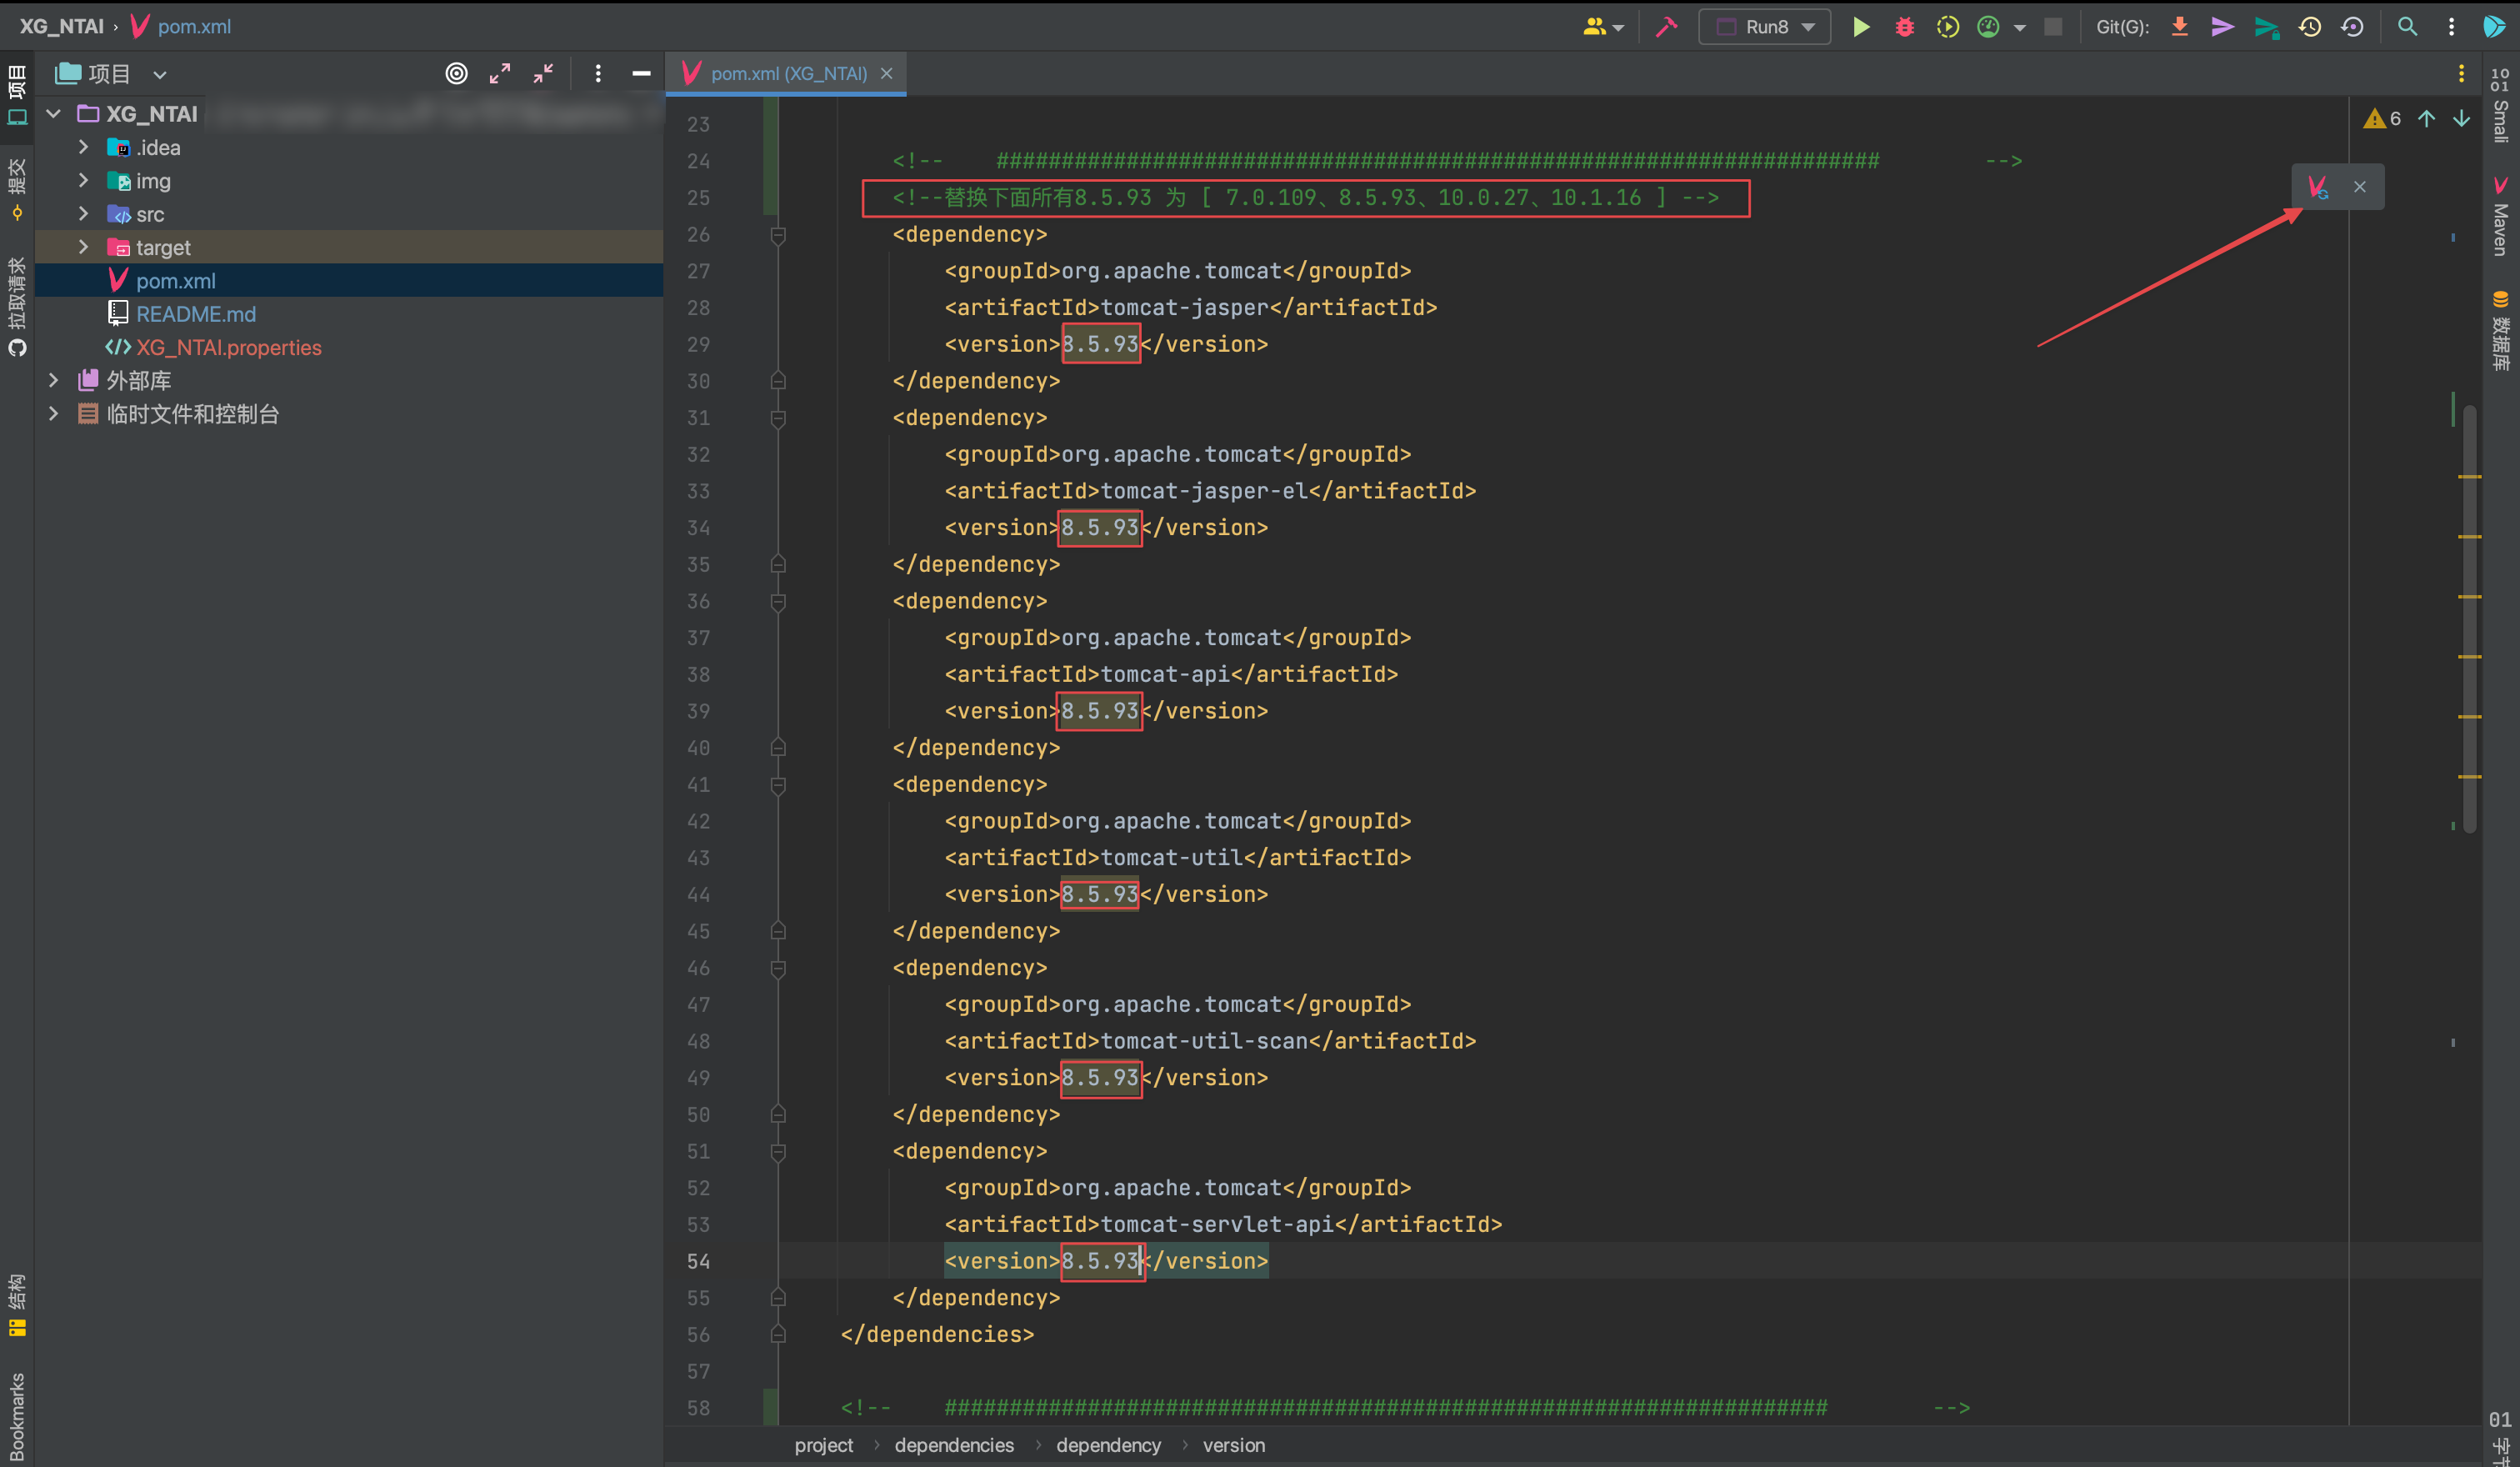Open README.md in project tree
This screenshot has width=2520, height=1467.
click(x=196, y=314)
